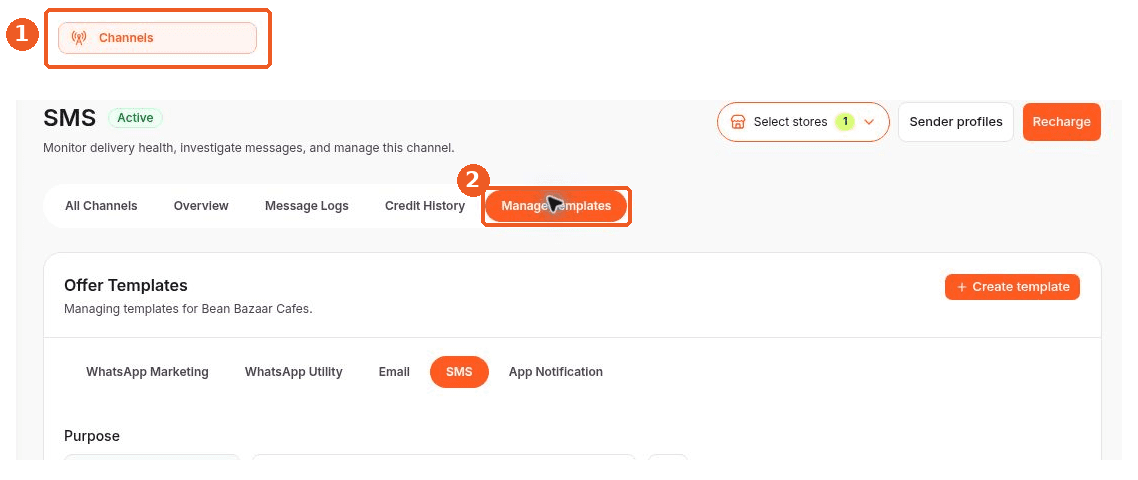Select the WhatsApp Utility template type

293,372
